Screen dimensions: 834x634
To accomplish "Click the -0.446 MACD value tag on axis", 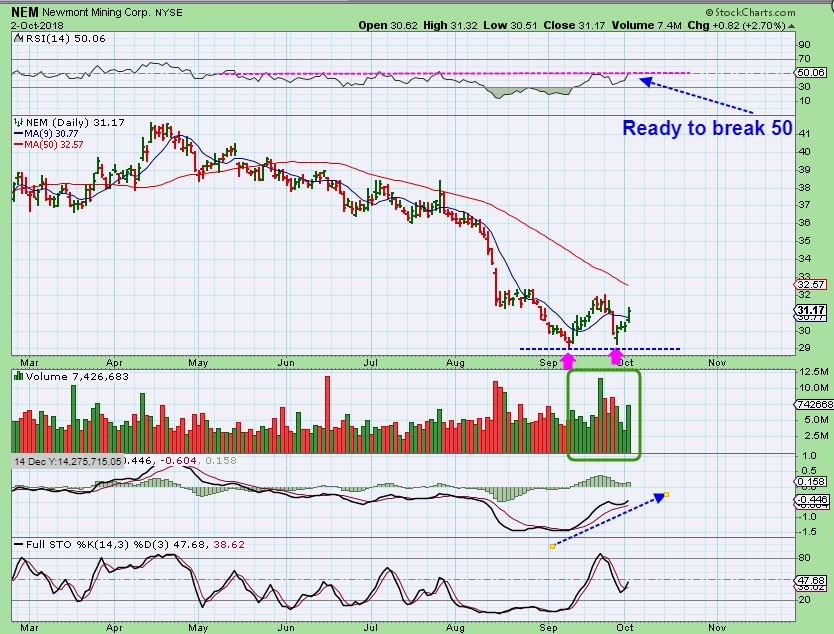I will point(811,499).
